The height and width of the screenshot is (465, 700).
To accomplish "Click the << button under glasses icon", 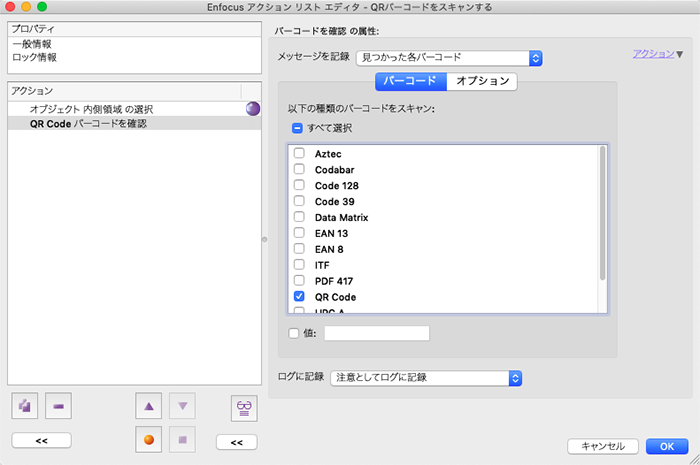I will (237, 442).
